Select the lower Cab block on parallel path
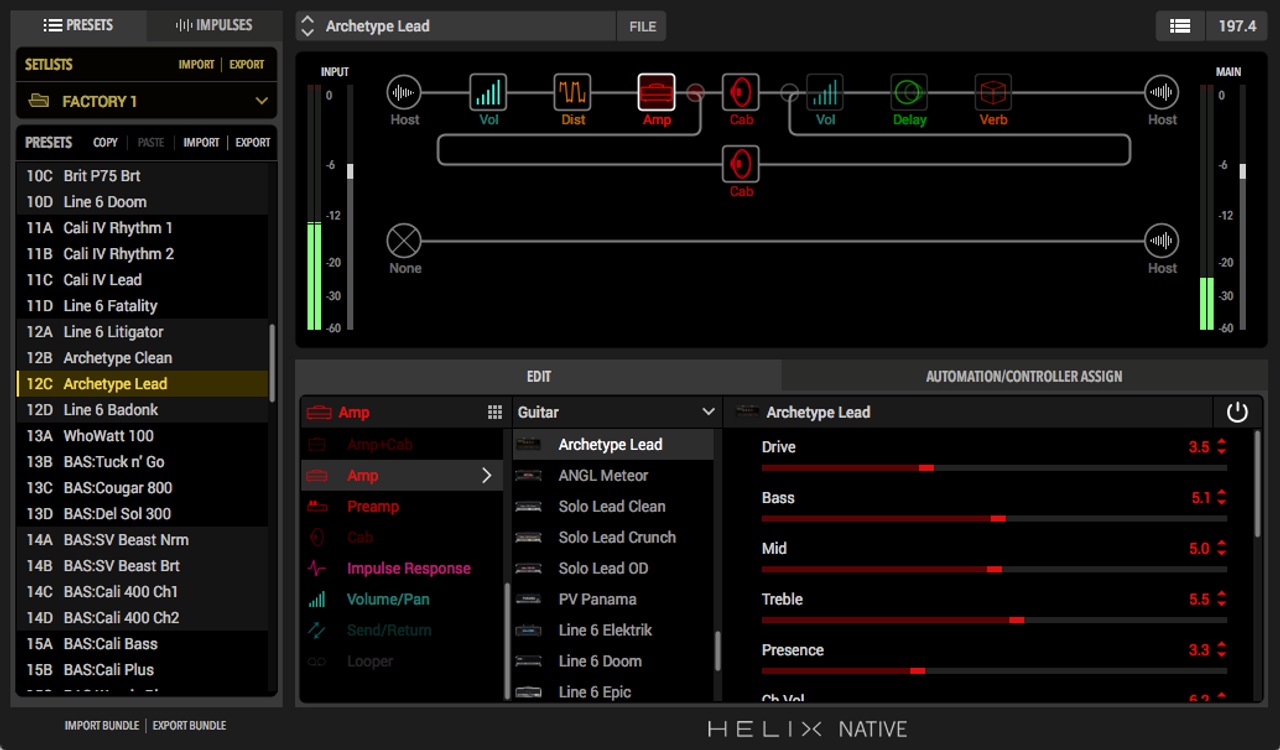 click(x=741, y=164)
